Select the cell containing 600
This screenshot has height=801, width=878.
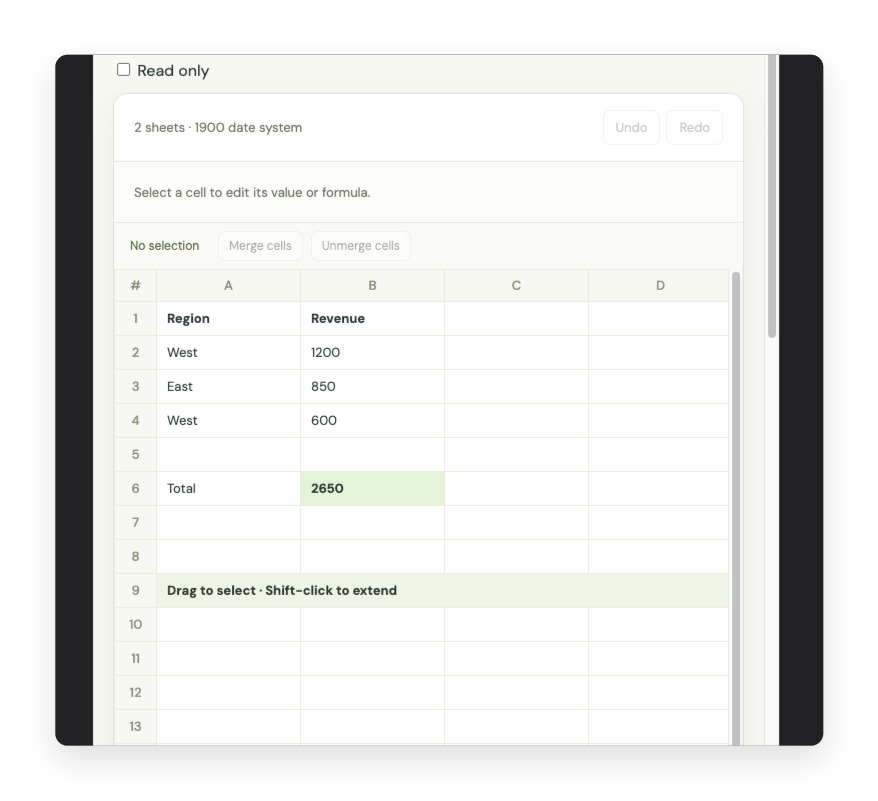[x=372, y=421]
